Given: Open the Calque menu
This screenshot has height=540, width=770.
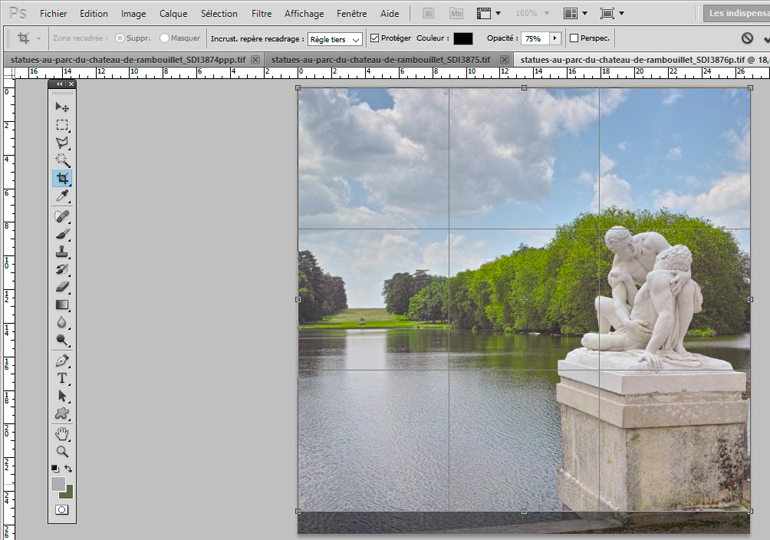Looking at the screenshot, I should (173, 14).
